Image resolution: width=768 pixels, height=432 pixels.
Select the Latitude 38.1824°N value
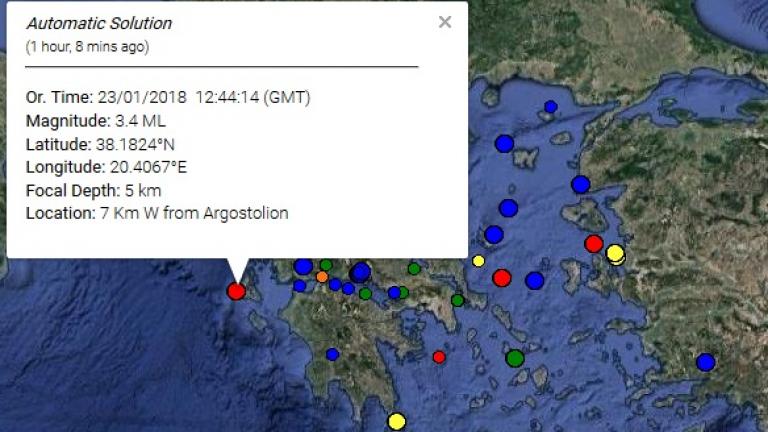coord(135,144)
